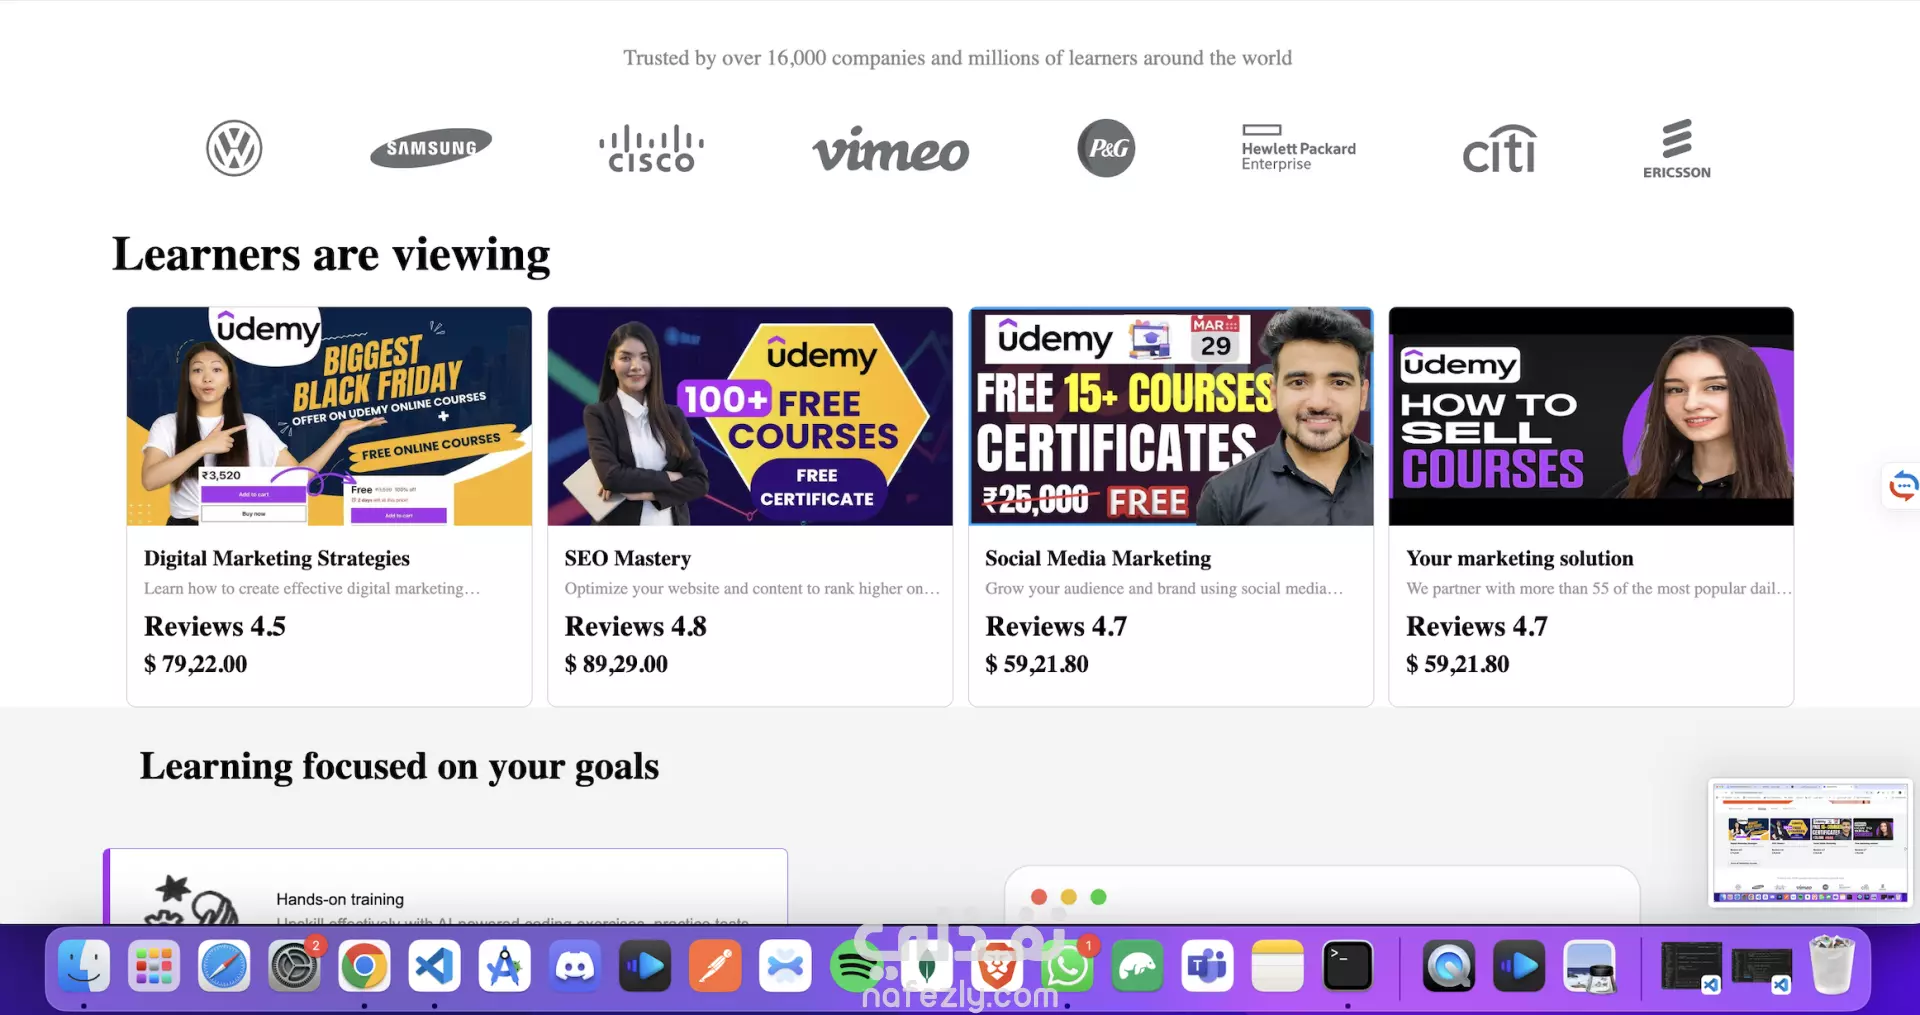
Task: Open Preview app in the dock
Action: (x=1590, y=967)
